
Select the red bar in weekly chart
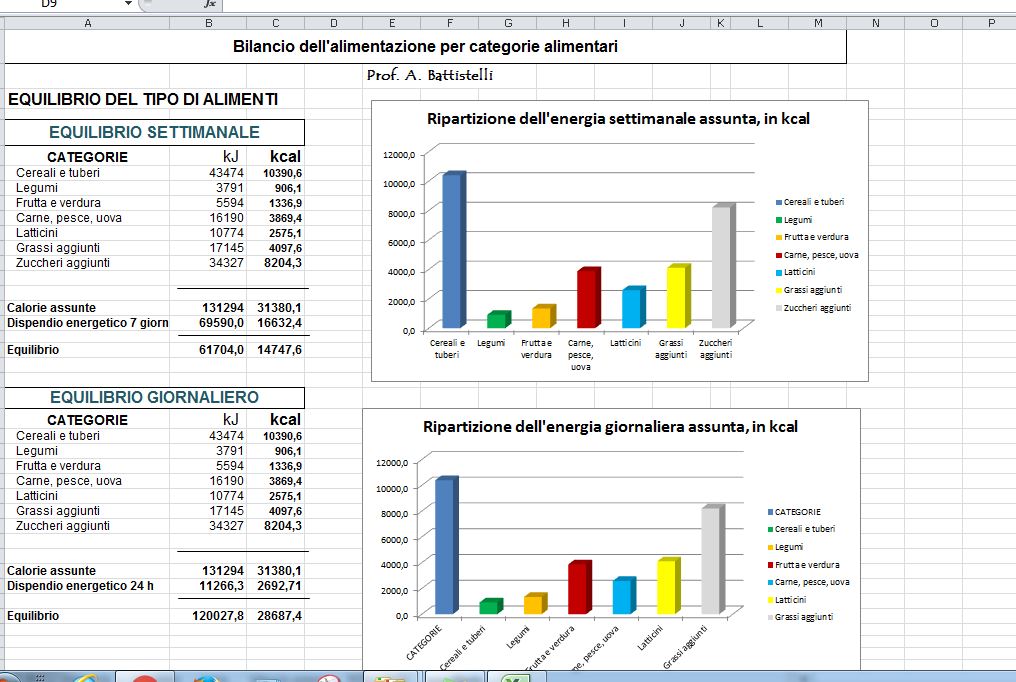588,297
